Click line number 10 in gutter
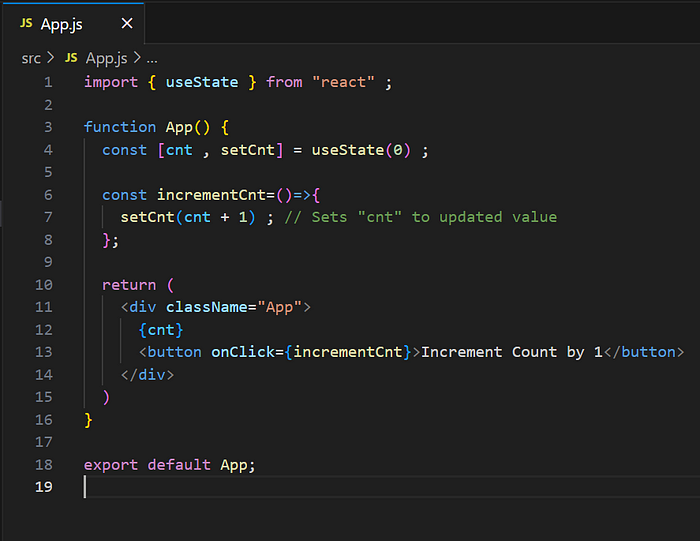 44,285
